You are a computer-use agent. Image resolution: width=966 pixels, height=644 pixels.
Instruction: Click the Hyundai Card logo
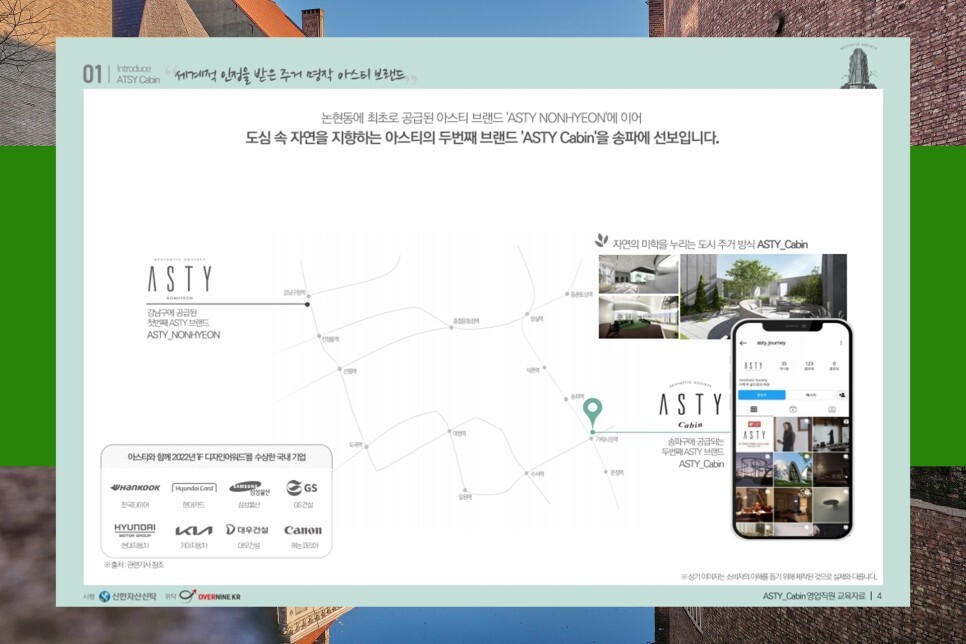[194, 487]
